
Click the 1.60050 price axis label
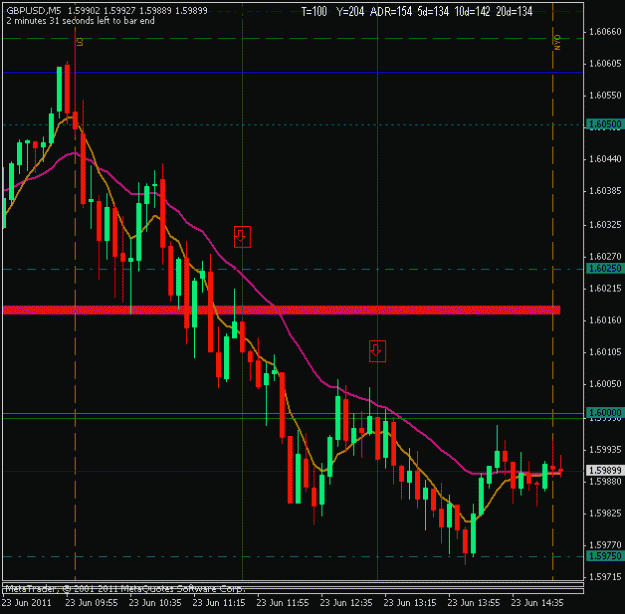point(605,384)
